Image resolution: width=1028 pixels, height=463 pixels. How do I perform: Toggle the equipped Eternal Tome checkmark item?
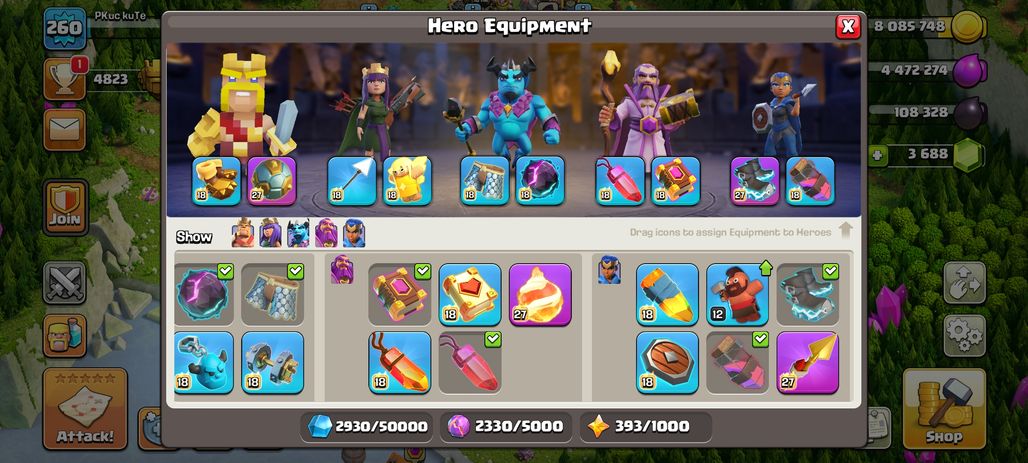tap(399, 294)
